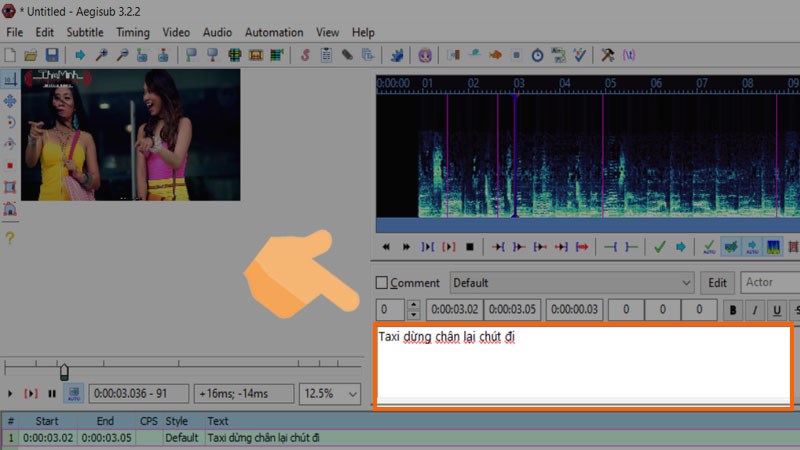This screenshot has width=800, height=450.
Task: Click the subtitle text edit box
Action: 584,364
